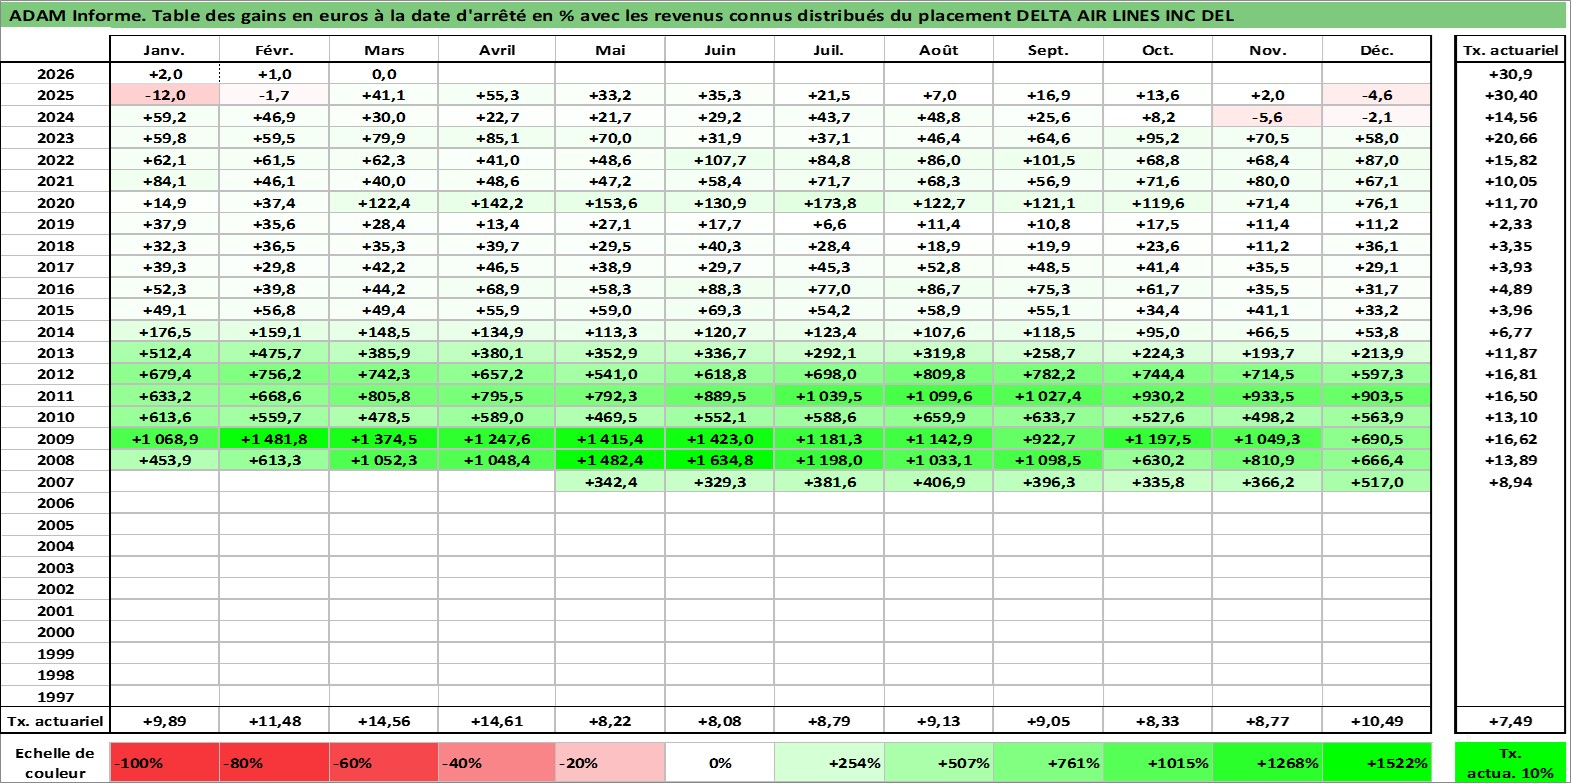Click the +9,89 January actuarial rate cell
Image resolution: width=1571 pixels, height=783 pixels.
tap(164, 721)
